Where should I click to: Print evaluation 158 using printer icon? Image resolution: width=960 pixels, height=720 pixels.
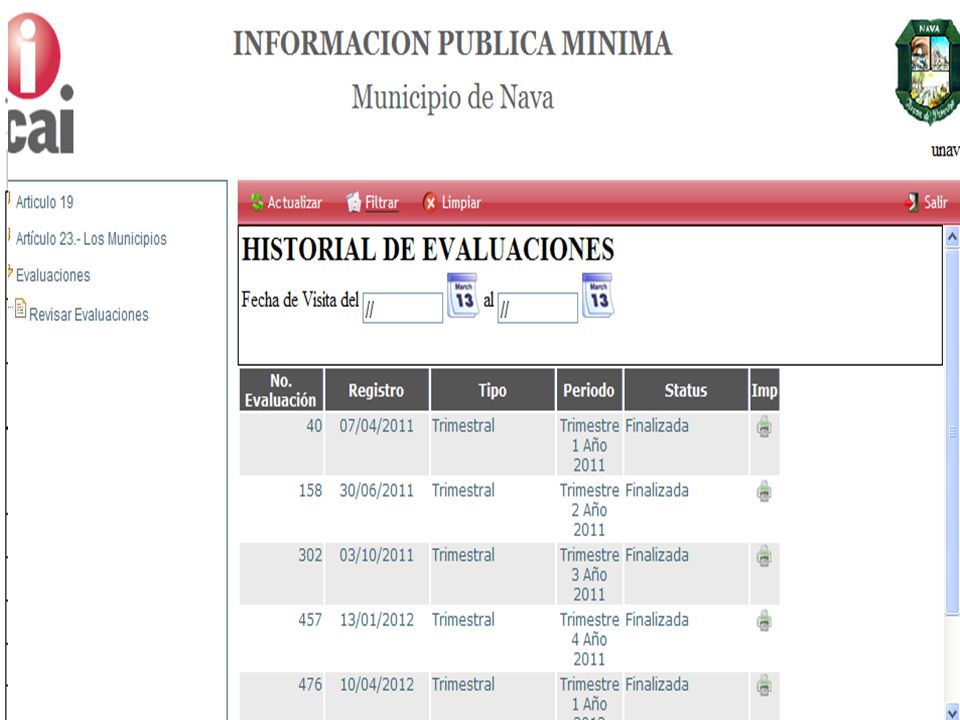point(763,491)
